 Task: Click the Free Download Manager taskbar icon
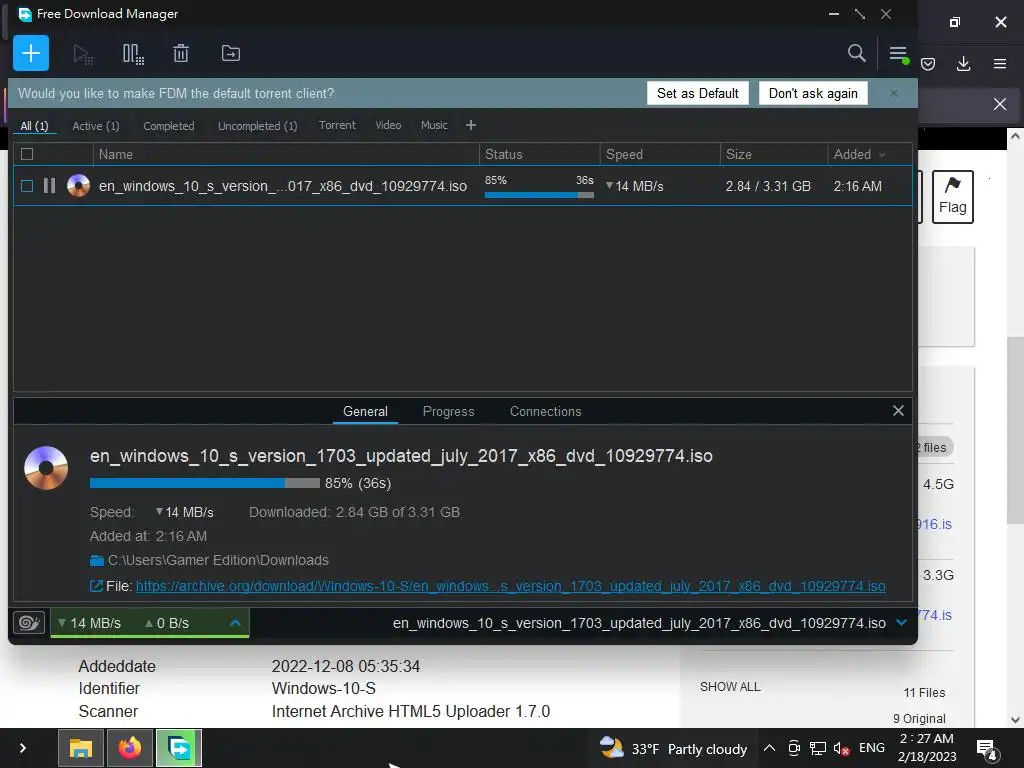pyautogui.click(x=178, y=748)
